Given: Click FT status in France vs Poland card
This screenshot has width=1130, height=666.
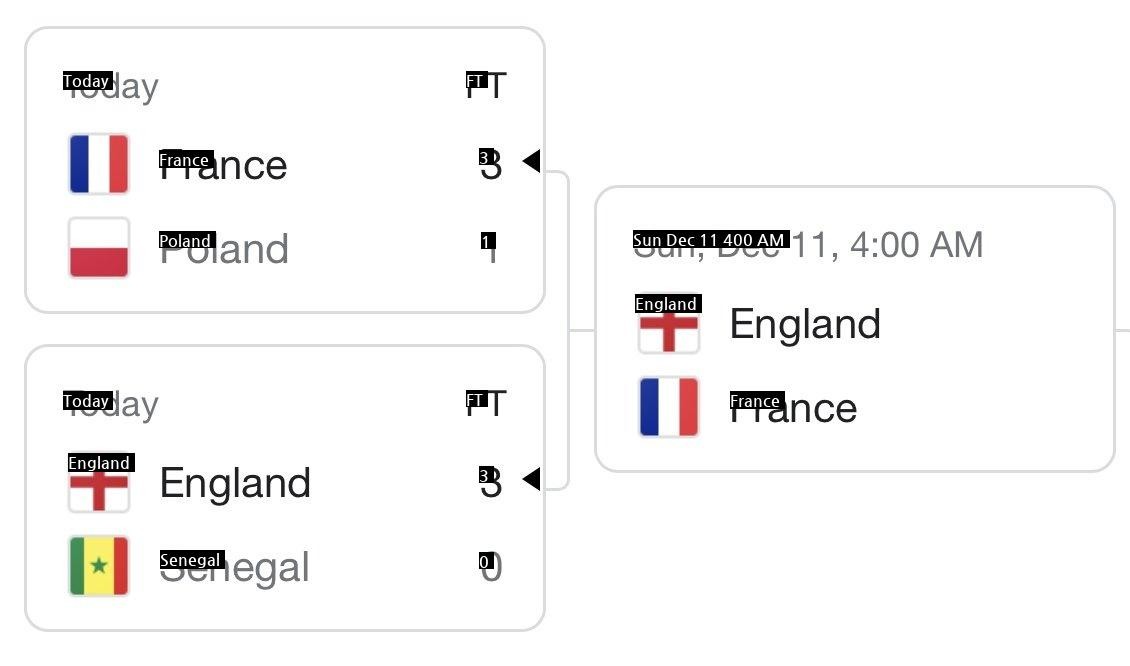Looking at the screenshot, I should 487,86.
